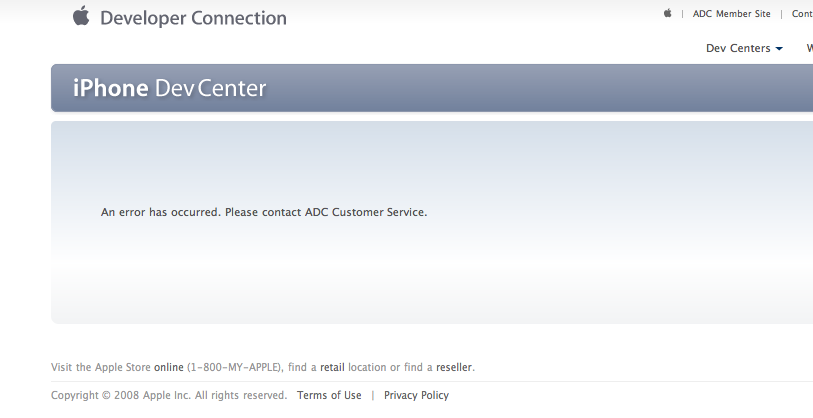Open the 'retail' location link
Viewport: 813px width, 418px height.
click(332, 367)
